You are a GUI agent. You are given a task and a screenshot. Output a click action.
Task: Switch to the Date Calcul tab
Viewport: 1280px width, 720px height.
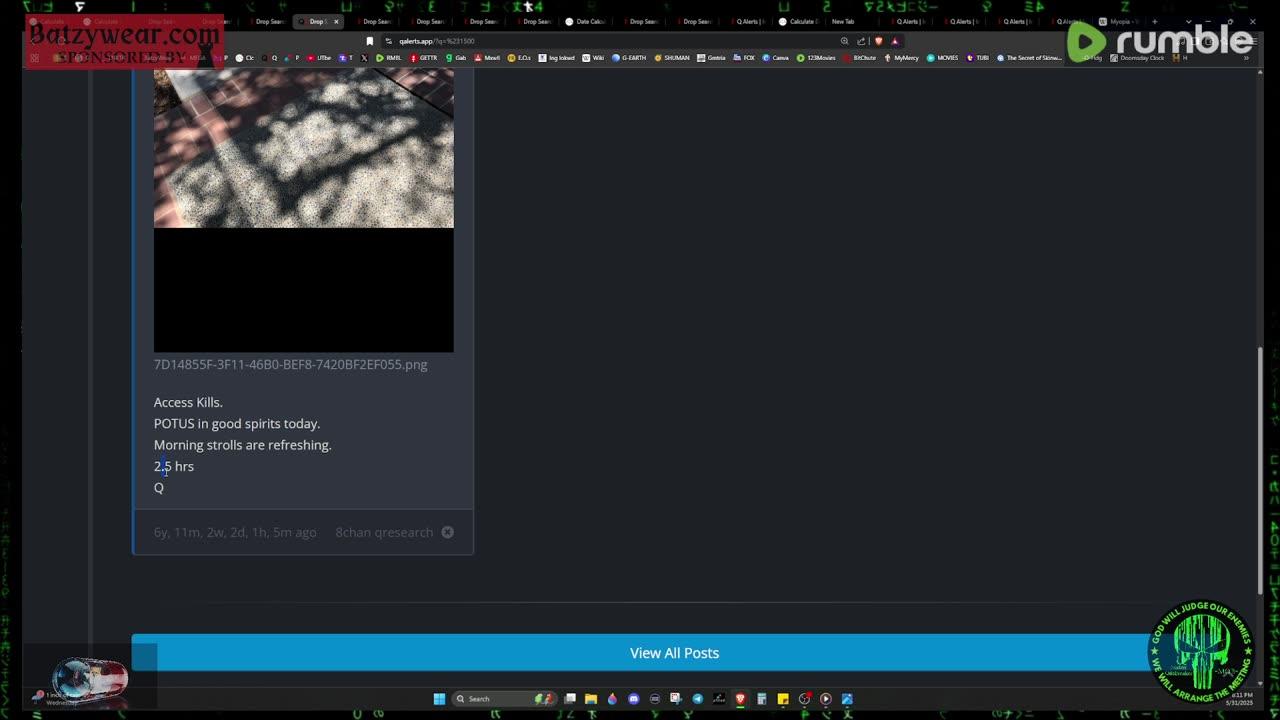coord(585,21)
